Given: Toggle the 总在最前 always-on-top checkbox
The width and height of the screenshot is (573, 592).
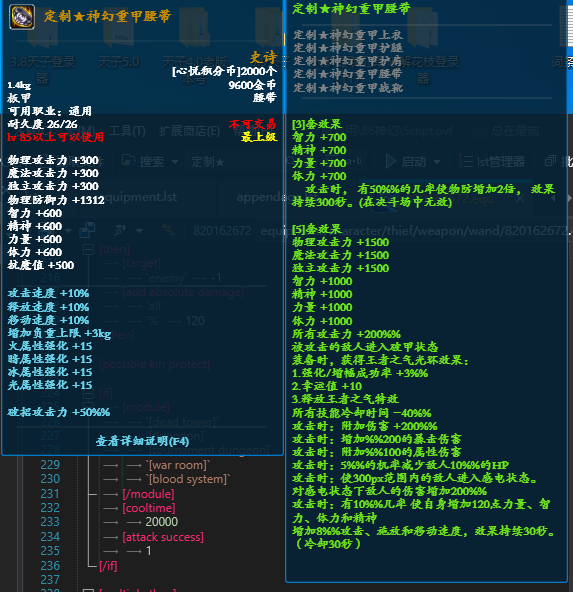Looking at the screenshot, I should coord(480,131).
